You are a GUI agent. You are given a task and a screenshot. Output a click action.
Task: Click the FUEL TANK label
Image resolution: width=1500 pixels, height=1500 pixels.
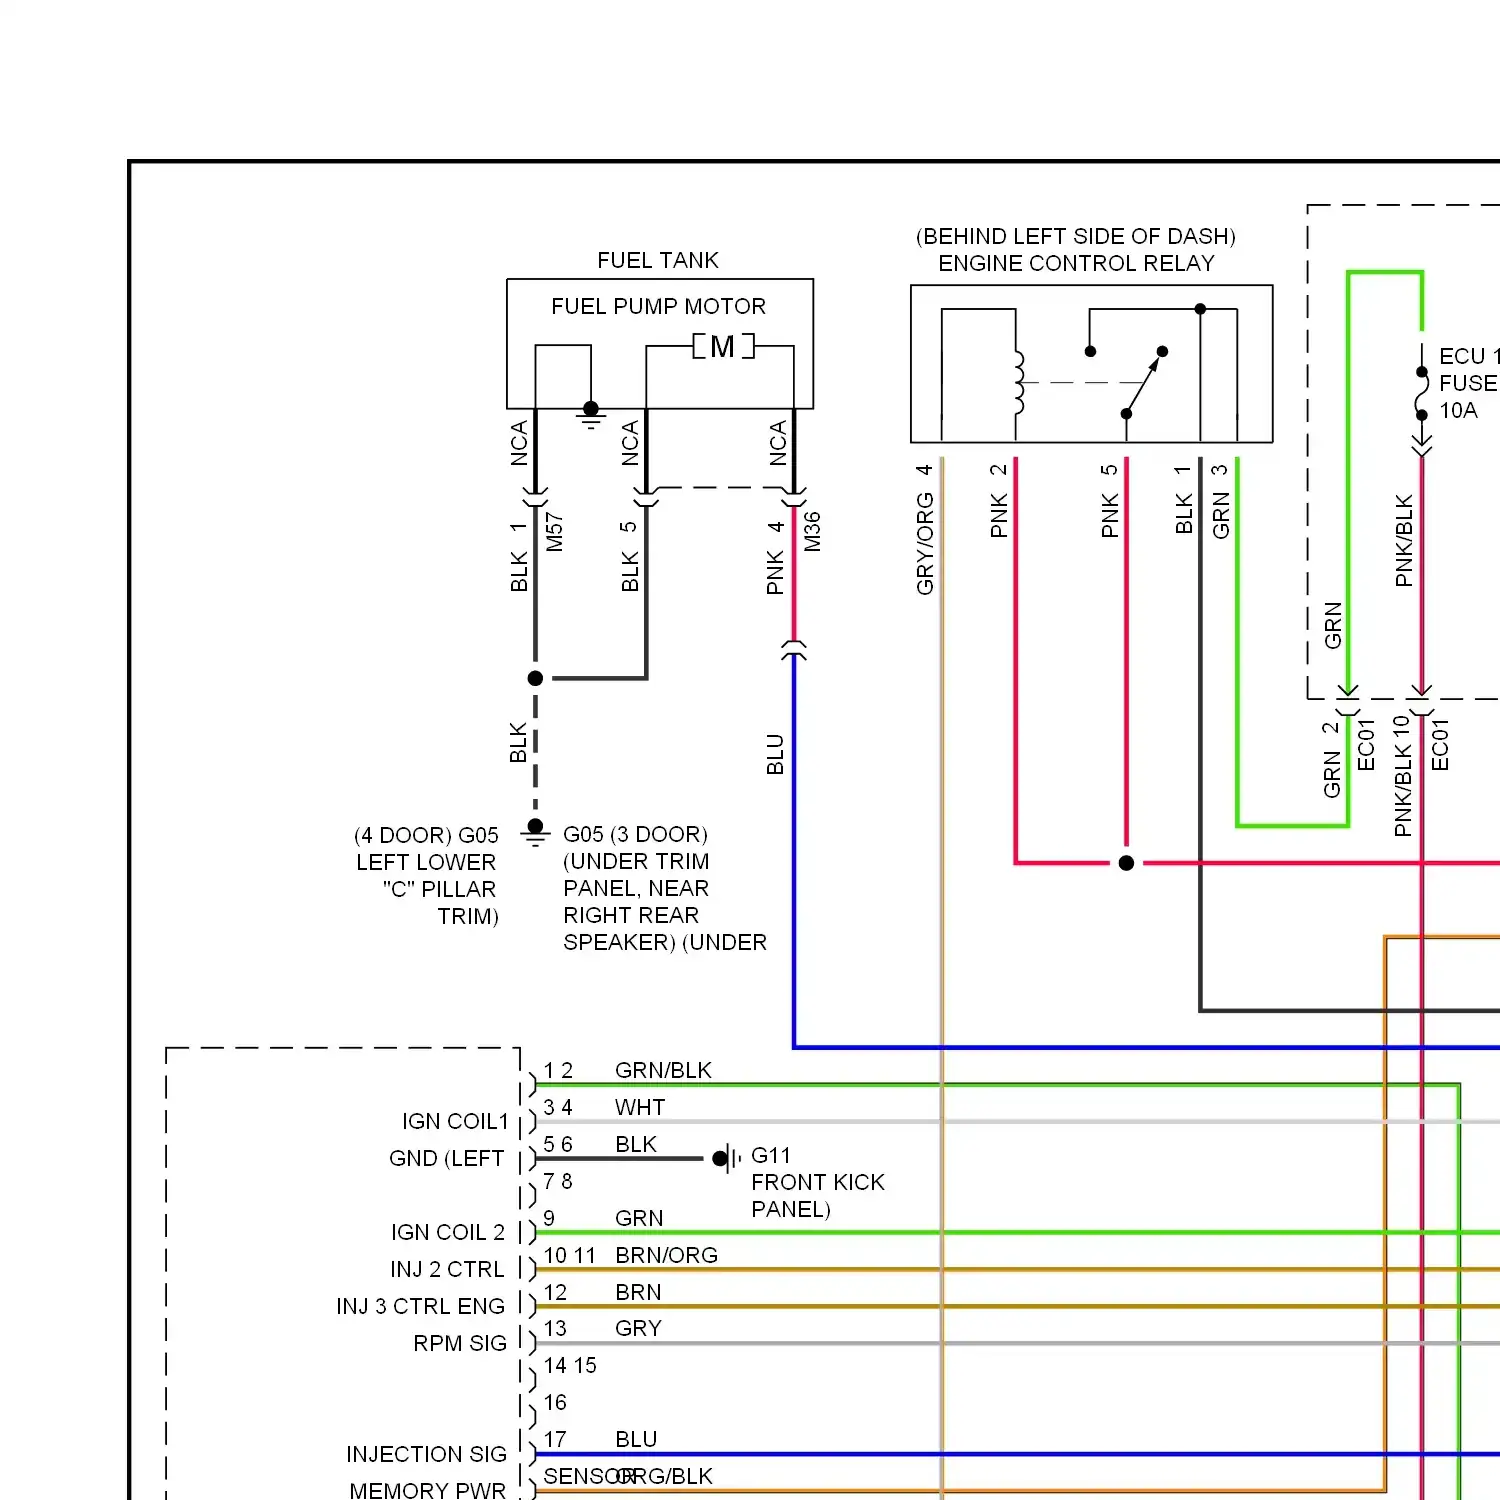pyautogui.click(x=658, y=260)
